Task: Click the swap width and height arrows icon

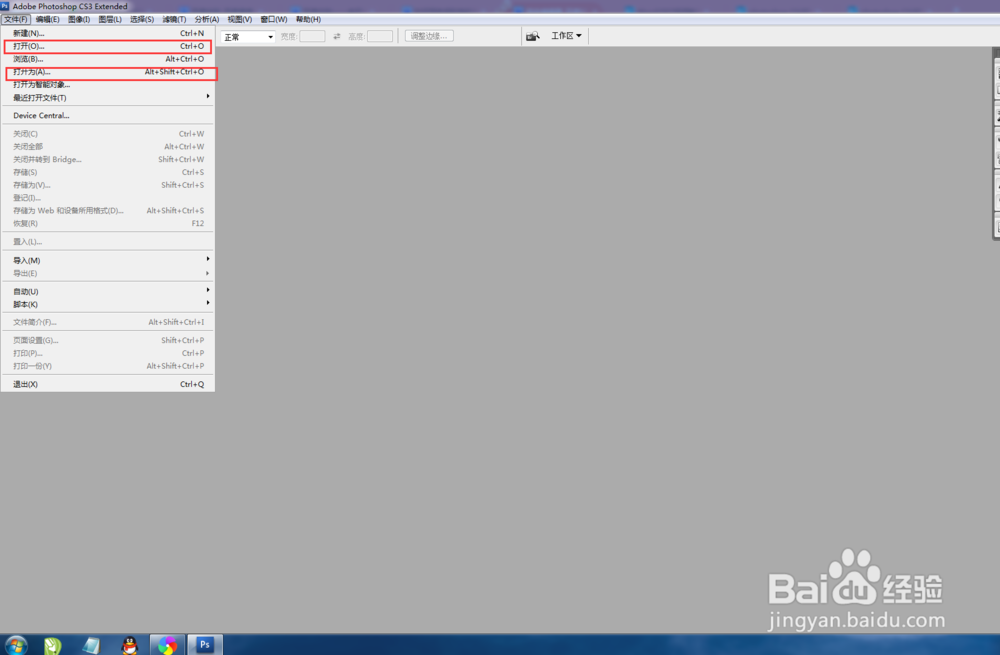Action: click(x=337, y=36)
